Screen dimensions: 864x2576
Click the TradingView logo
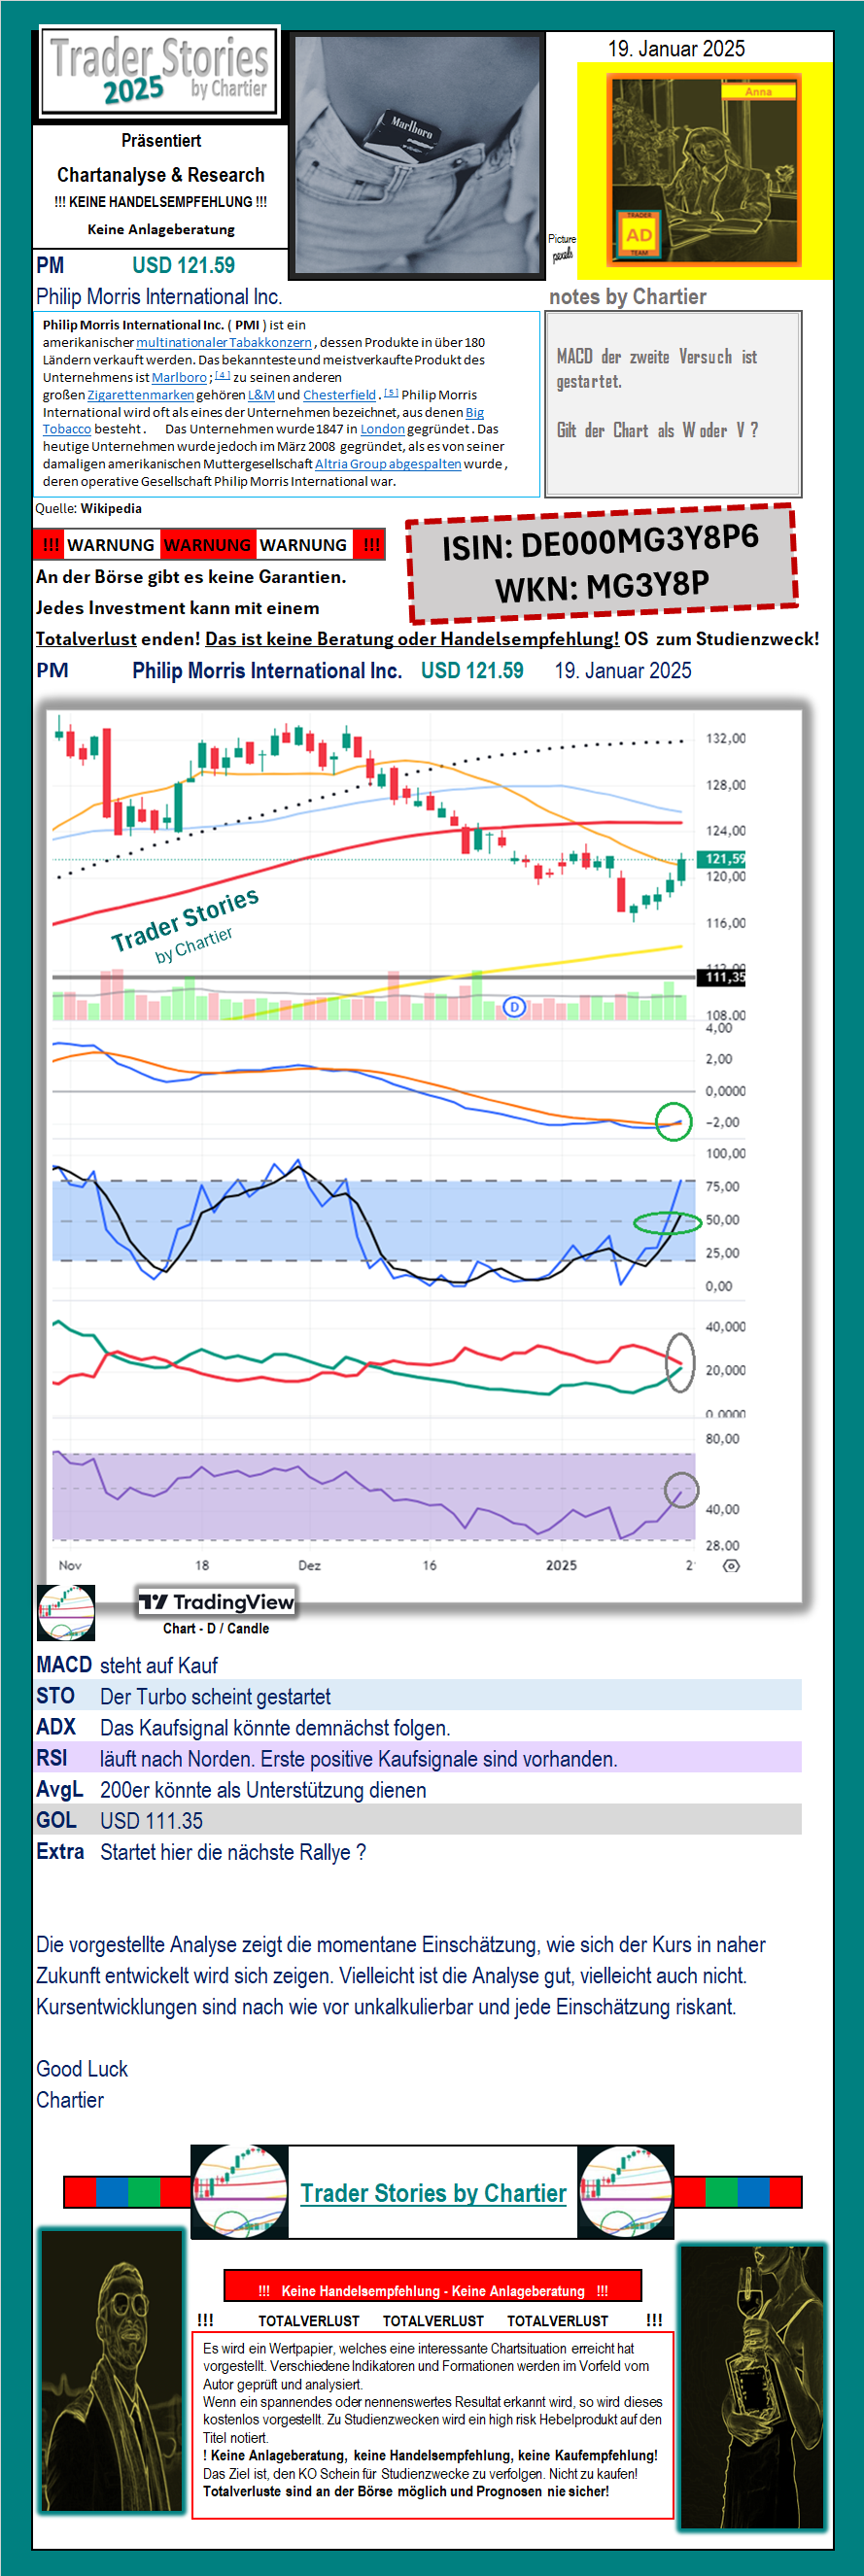tap(216, 1602)
